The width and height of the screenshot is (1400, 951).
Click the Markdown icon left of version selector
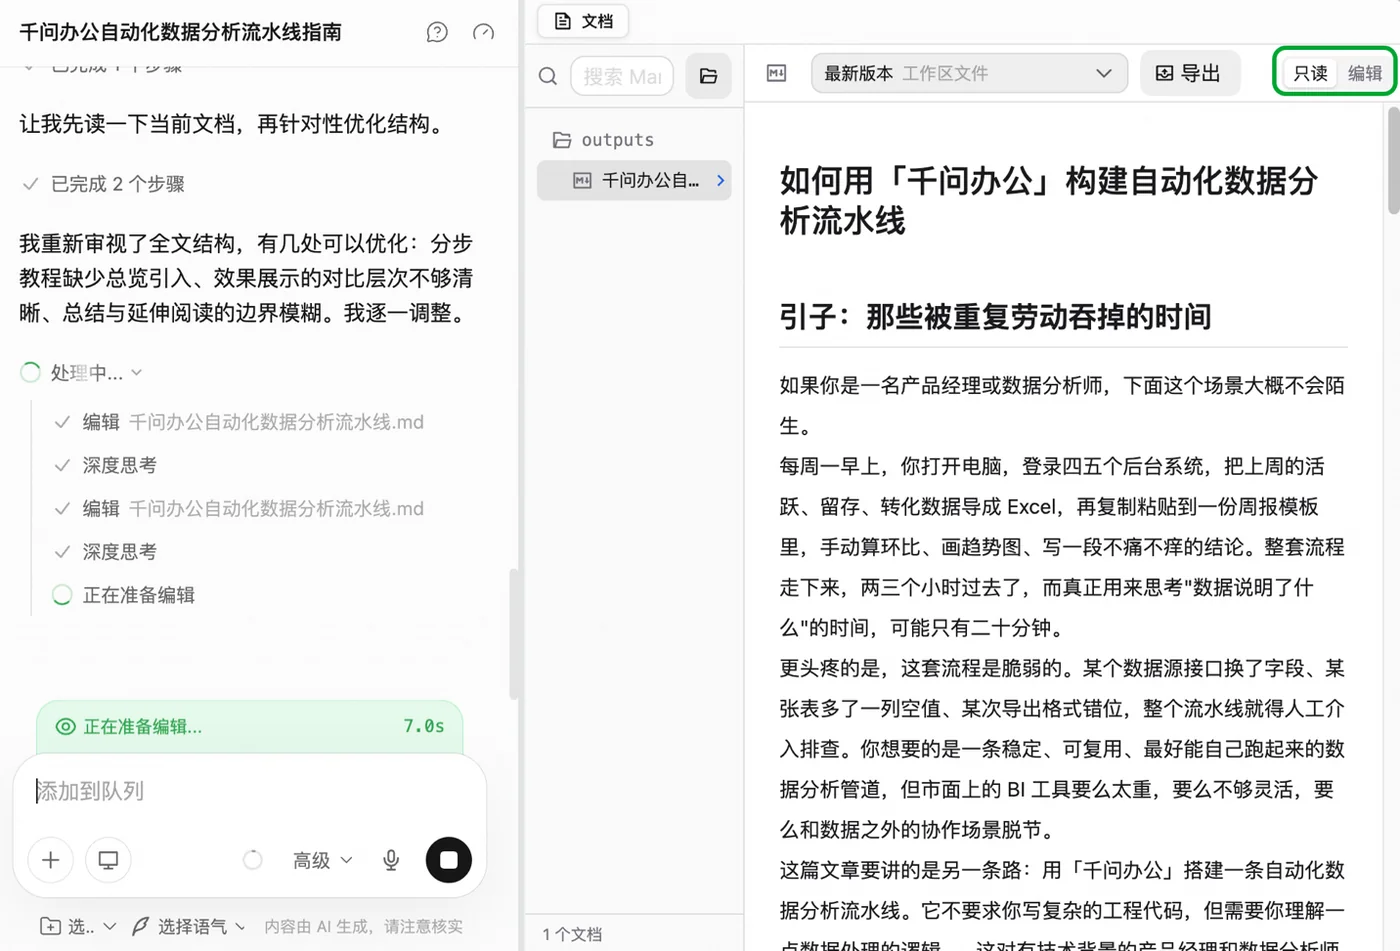point(776,73)
